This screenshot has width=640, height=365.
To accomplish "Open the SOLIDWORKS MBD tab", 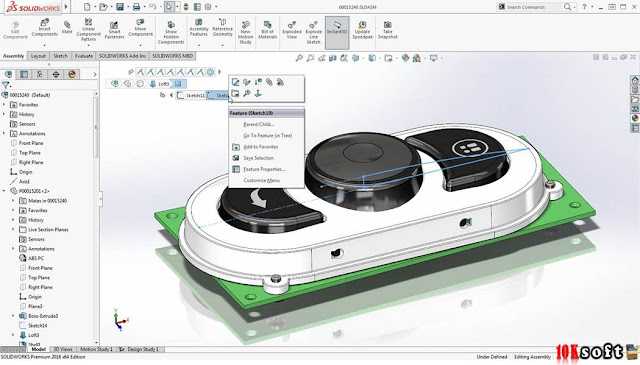I will pos(172,56).
